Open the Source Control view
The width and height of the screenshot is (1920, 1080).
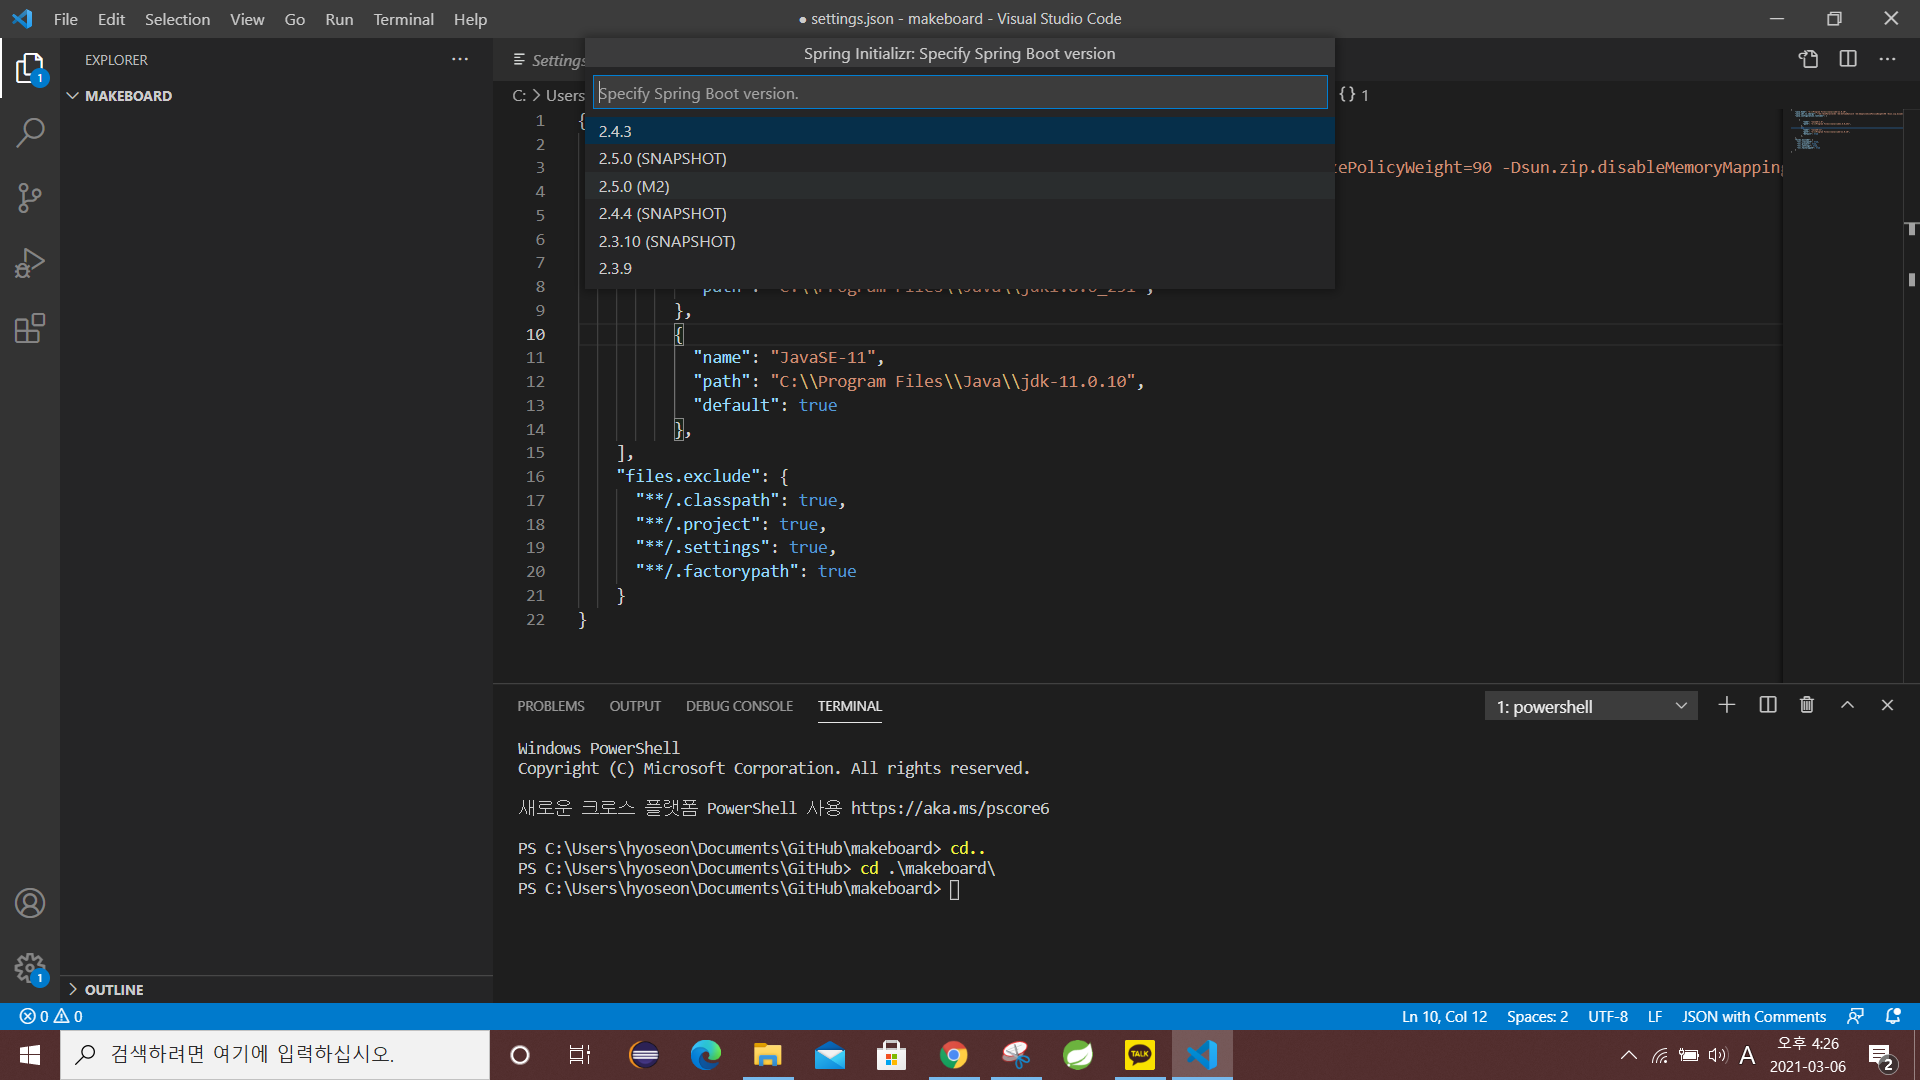coord(30,197)
